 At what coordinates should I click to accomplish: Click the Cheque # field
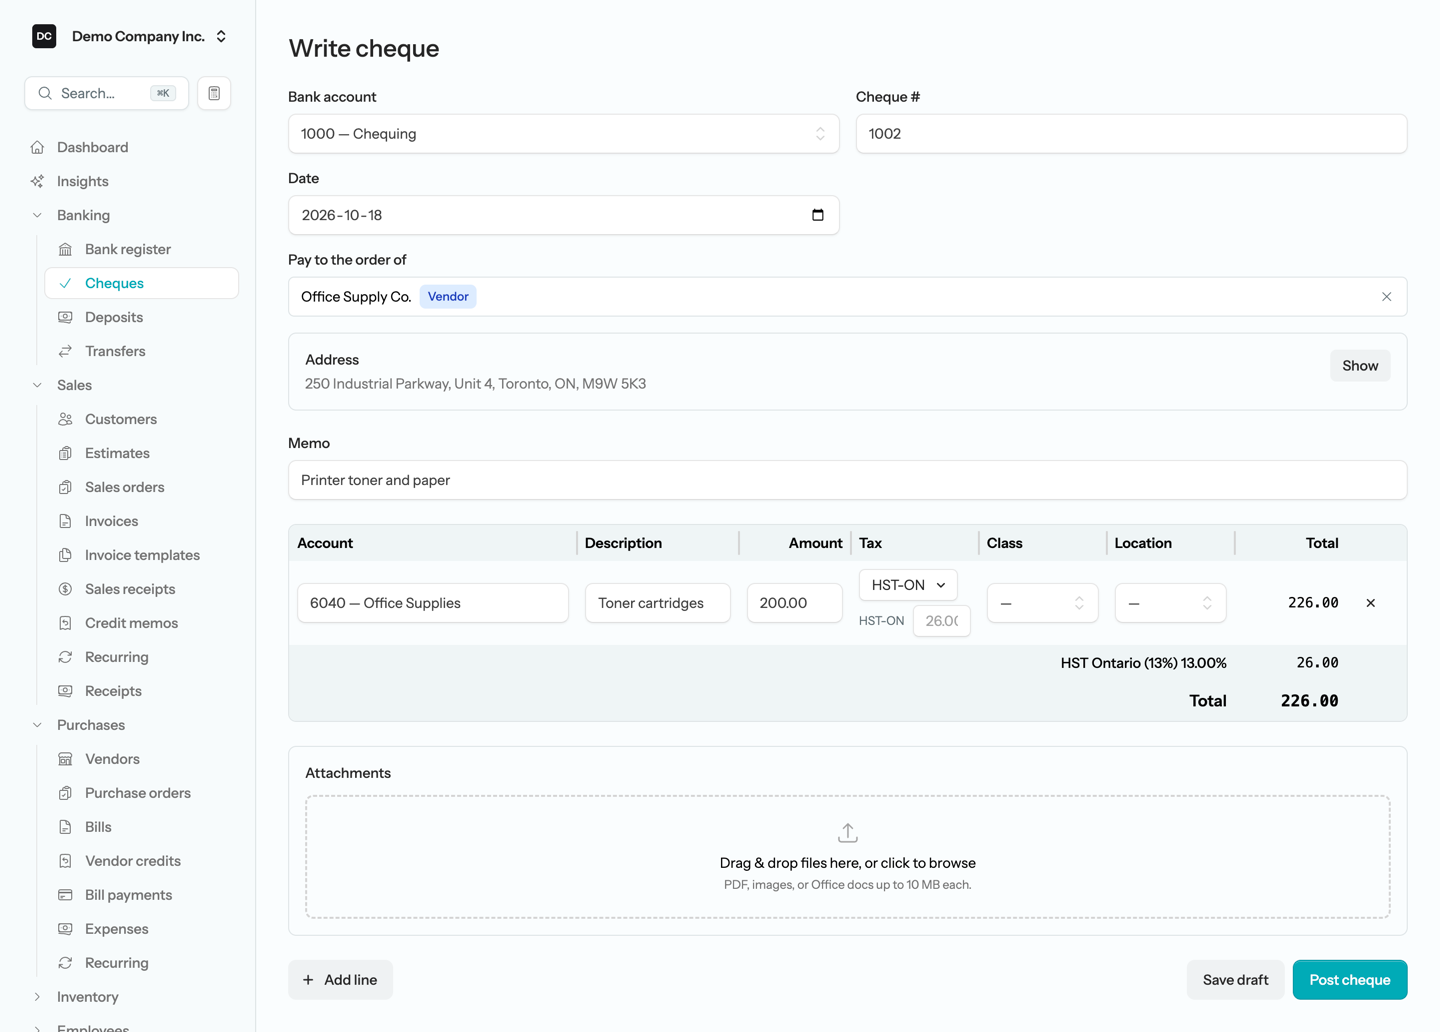(x=1131, y=134)
